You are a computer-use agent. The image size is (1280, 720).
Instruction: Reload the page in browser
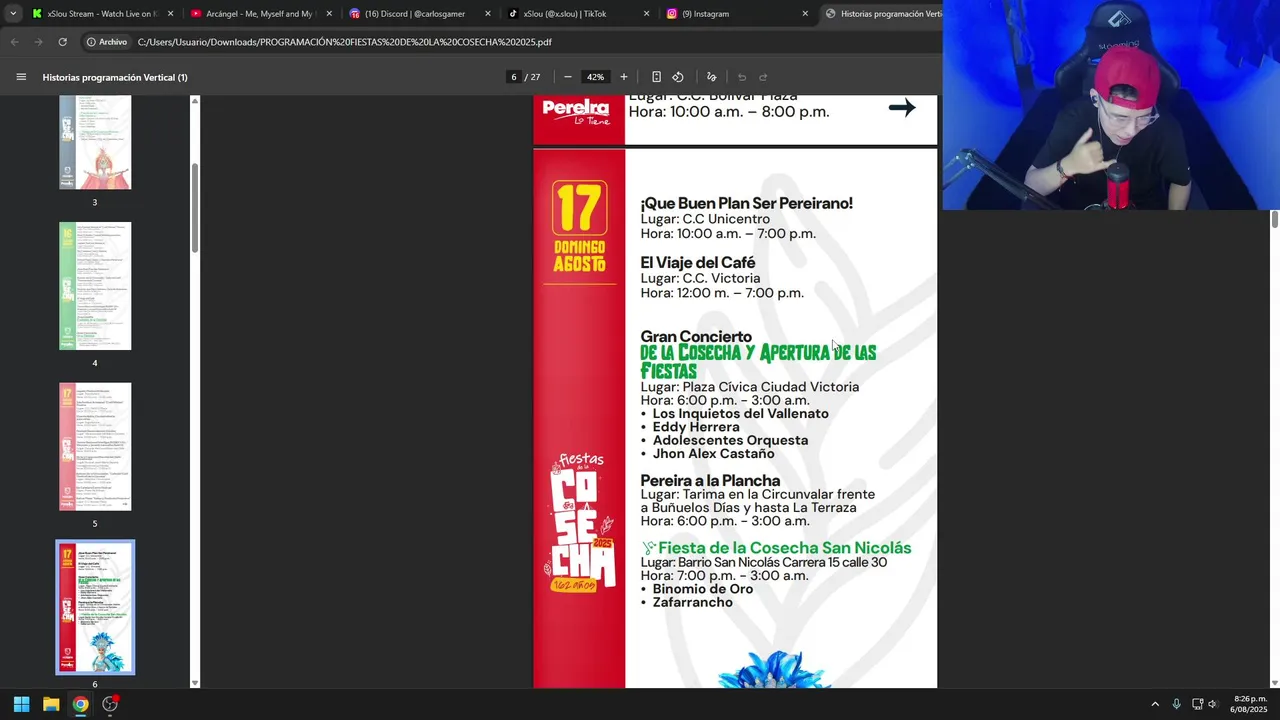pos(62,42)
